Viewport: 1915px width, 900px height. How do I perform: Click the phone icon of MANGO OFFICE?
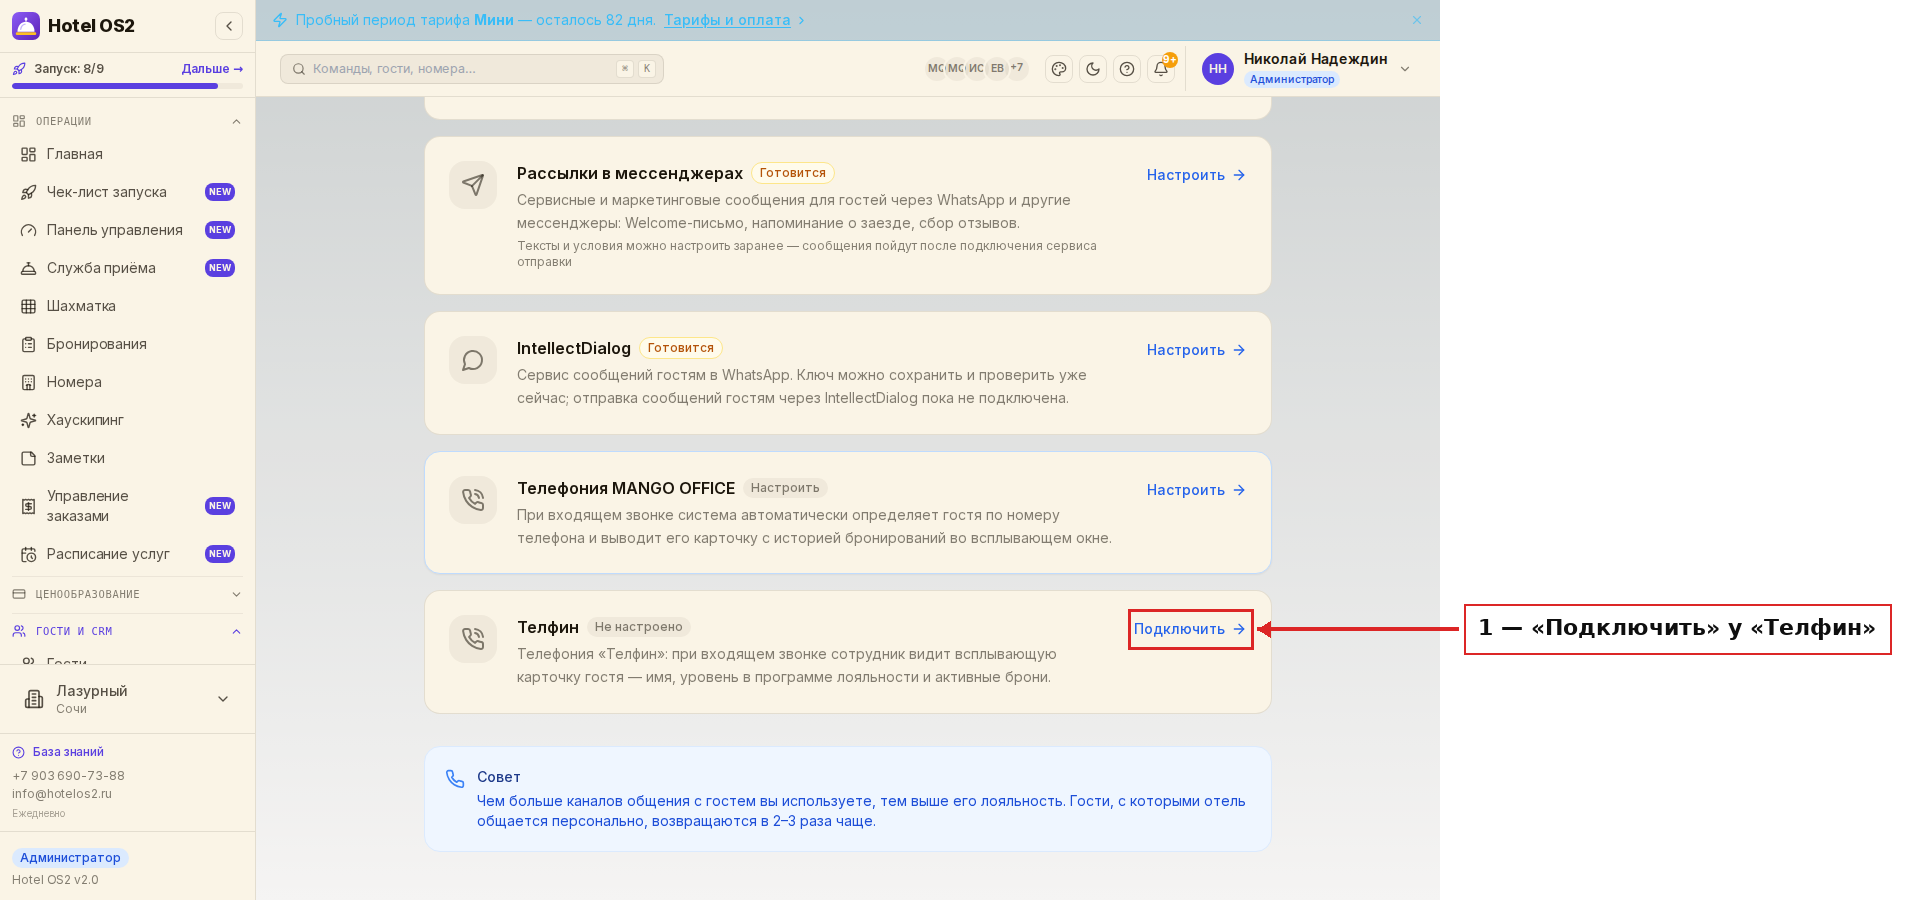(473, 500)
